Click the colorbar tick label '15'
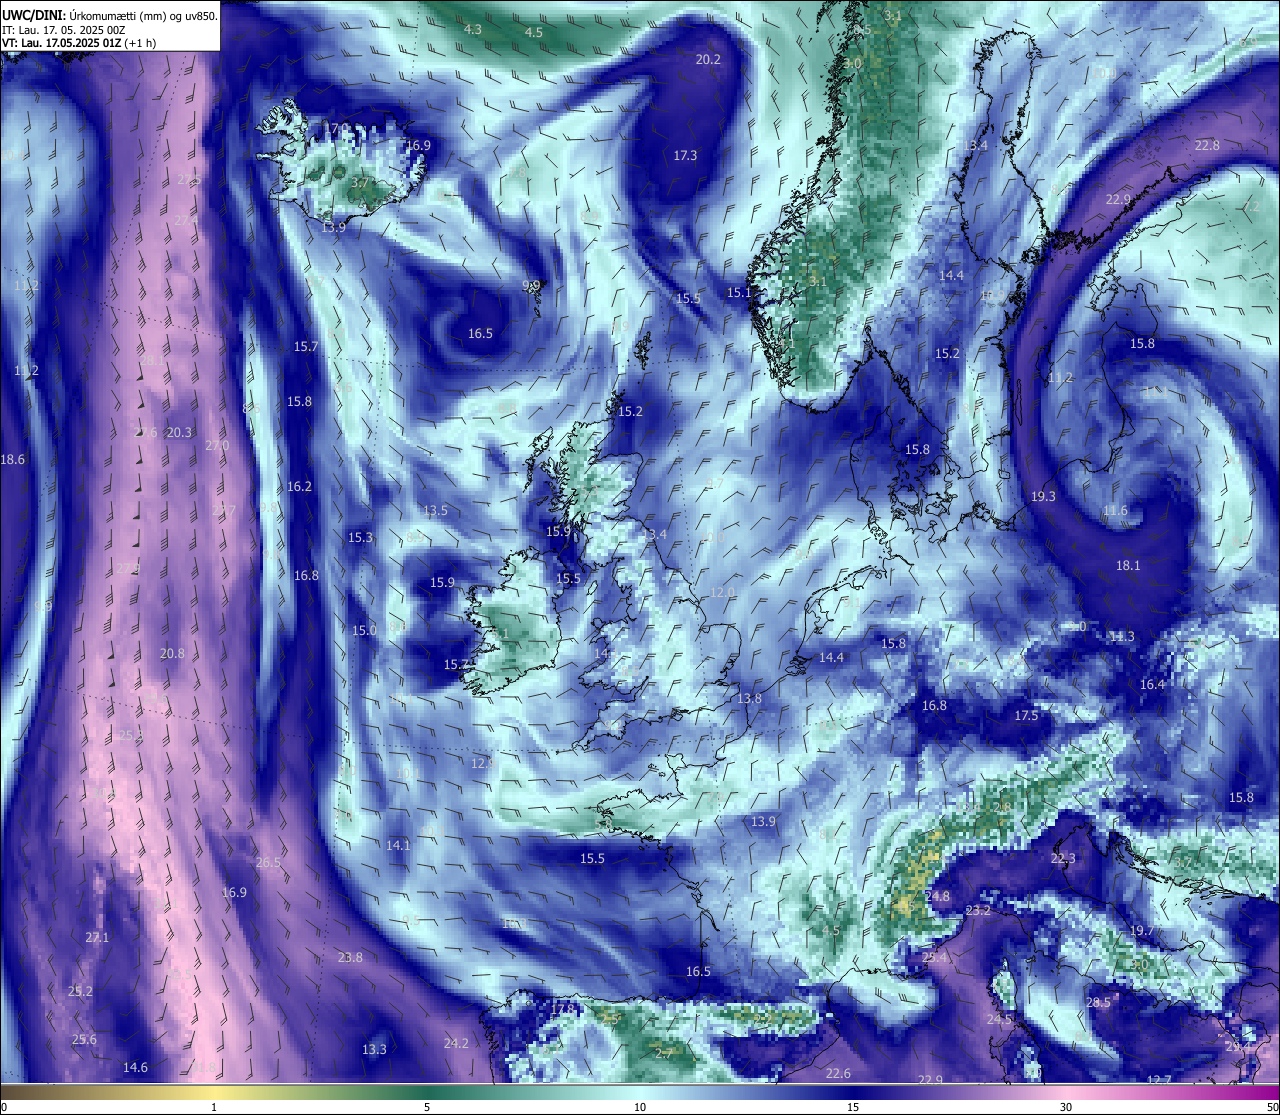This screenshot has width=1280, height=1115. tap(853, 1107)
